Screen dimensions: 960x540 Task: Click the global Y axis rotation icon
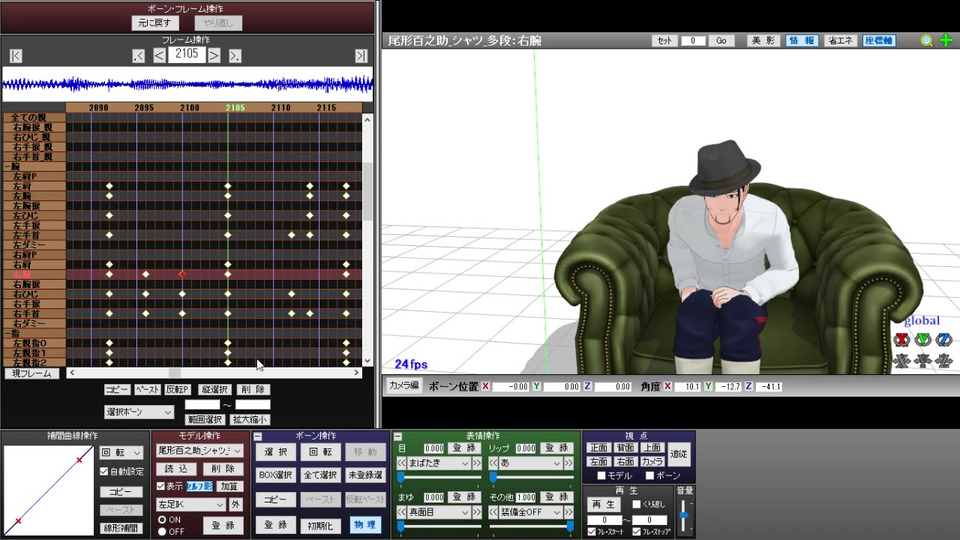[x=923, y=339]
